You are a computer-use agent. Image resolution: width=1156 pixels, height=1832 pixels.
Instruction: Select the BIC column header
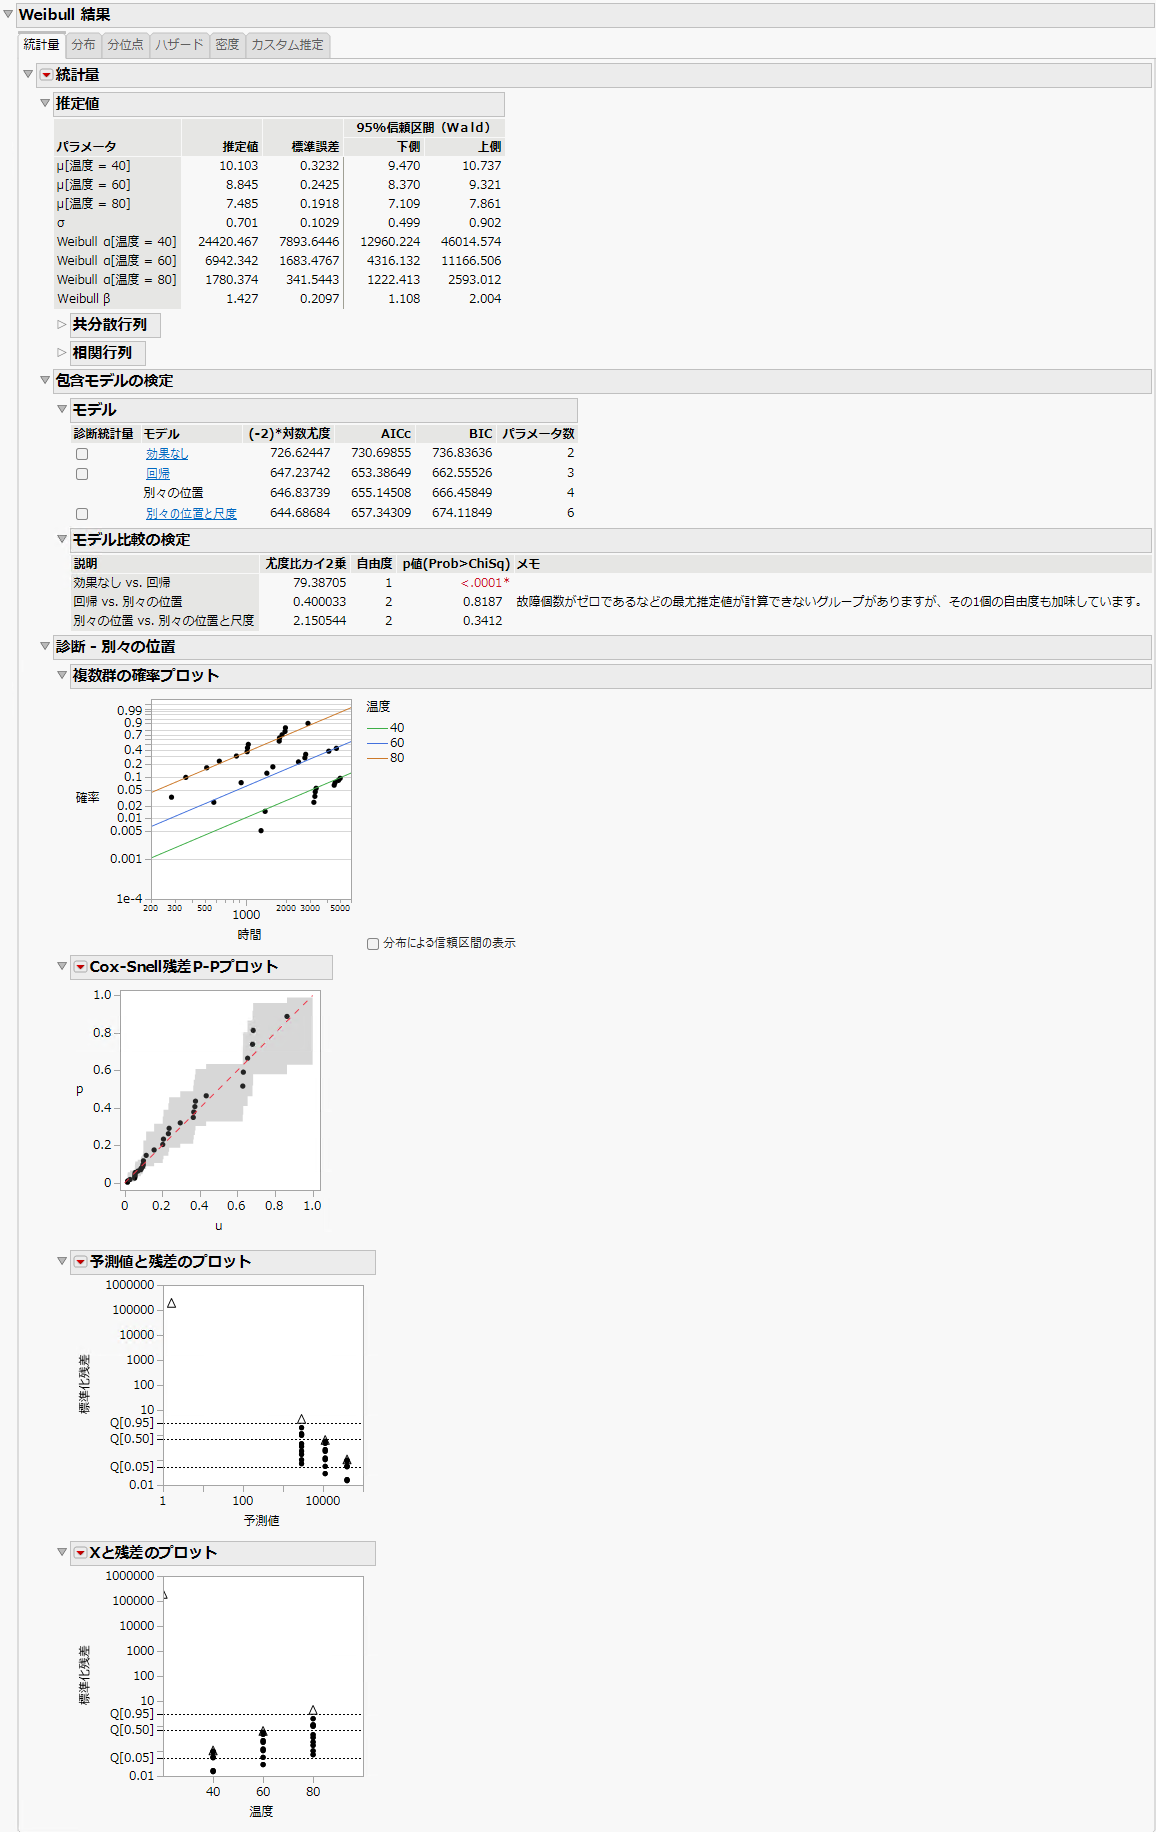tap(480, 434)
